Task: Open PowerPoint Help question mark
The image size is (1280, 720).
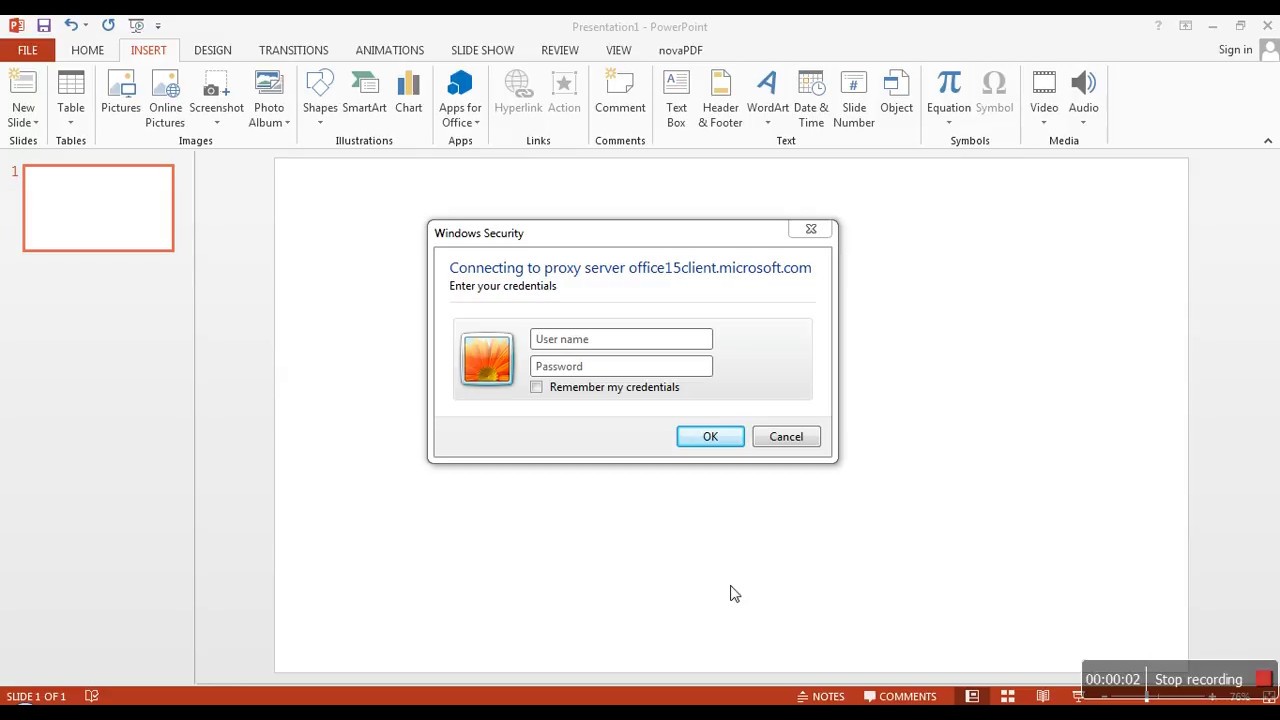Action: [x=1158, y=26]
